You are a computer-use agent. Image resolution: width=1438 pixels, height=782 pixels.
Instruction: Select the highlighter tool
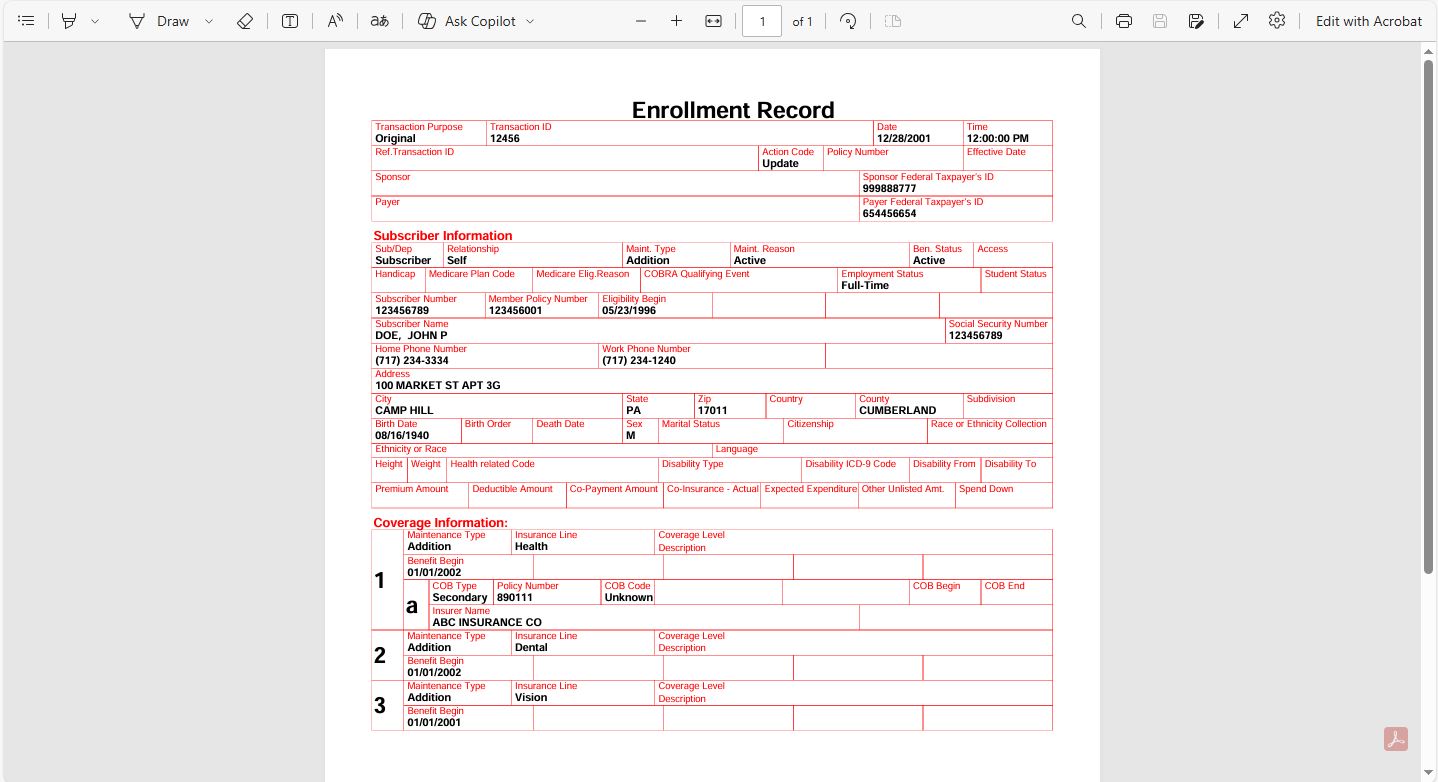coord(69,21)
